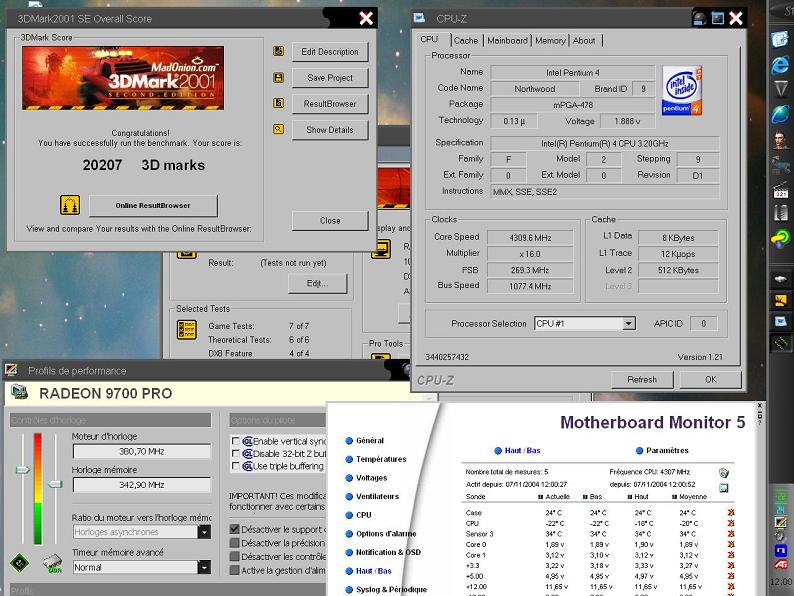Uncheck Désactiver le support checkbox
Image resolution: width=794 pixels, height=596 pixels.
234,529
